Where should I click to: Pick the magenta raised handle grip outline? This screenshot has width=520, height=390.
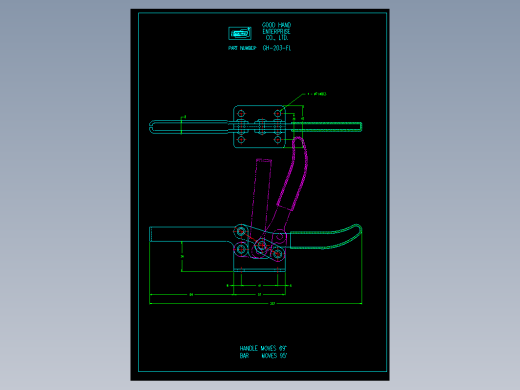pos(293,173)
